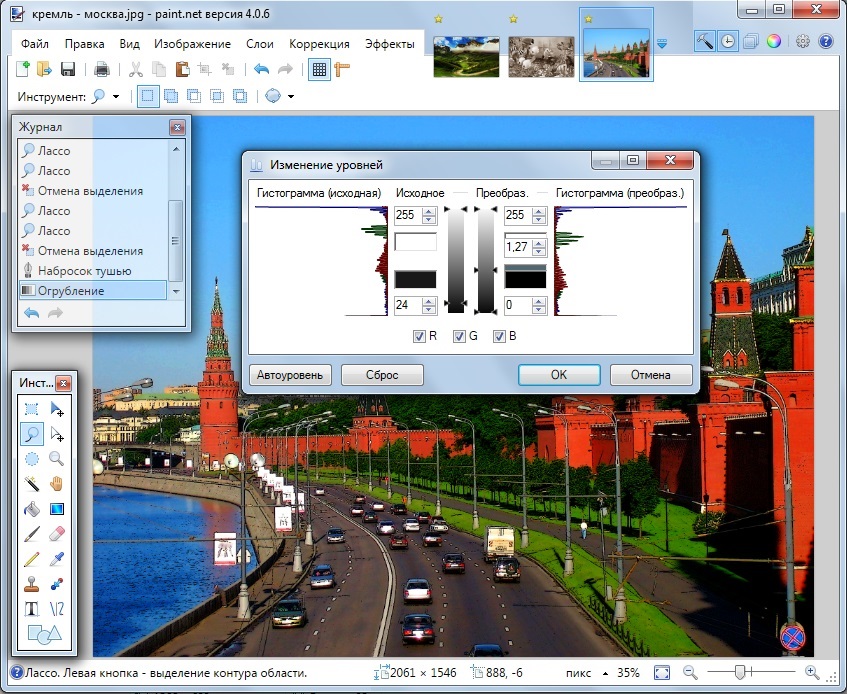Image resolution: width=847 pixels, height=694 pixels.
Task: Expand the image list dropdown arrow
Action: (x=662, y=44)
